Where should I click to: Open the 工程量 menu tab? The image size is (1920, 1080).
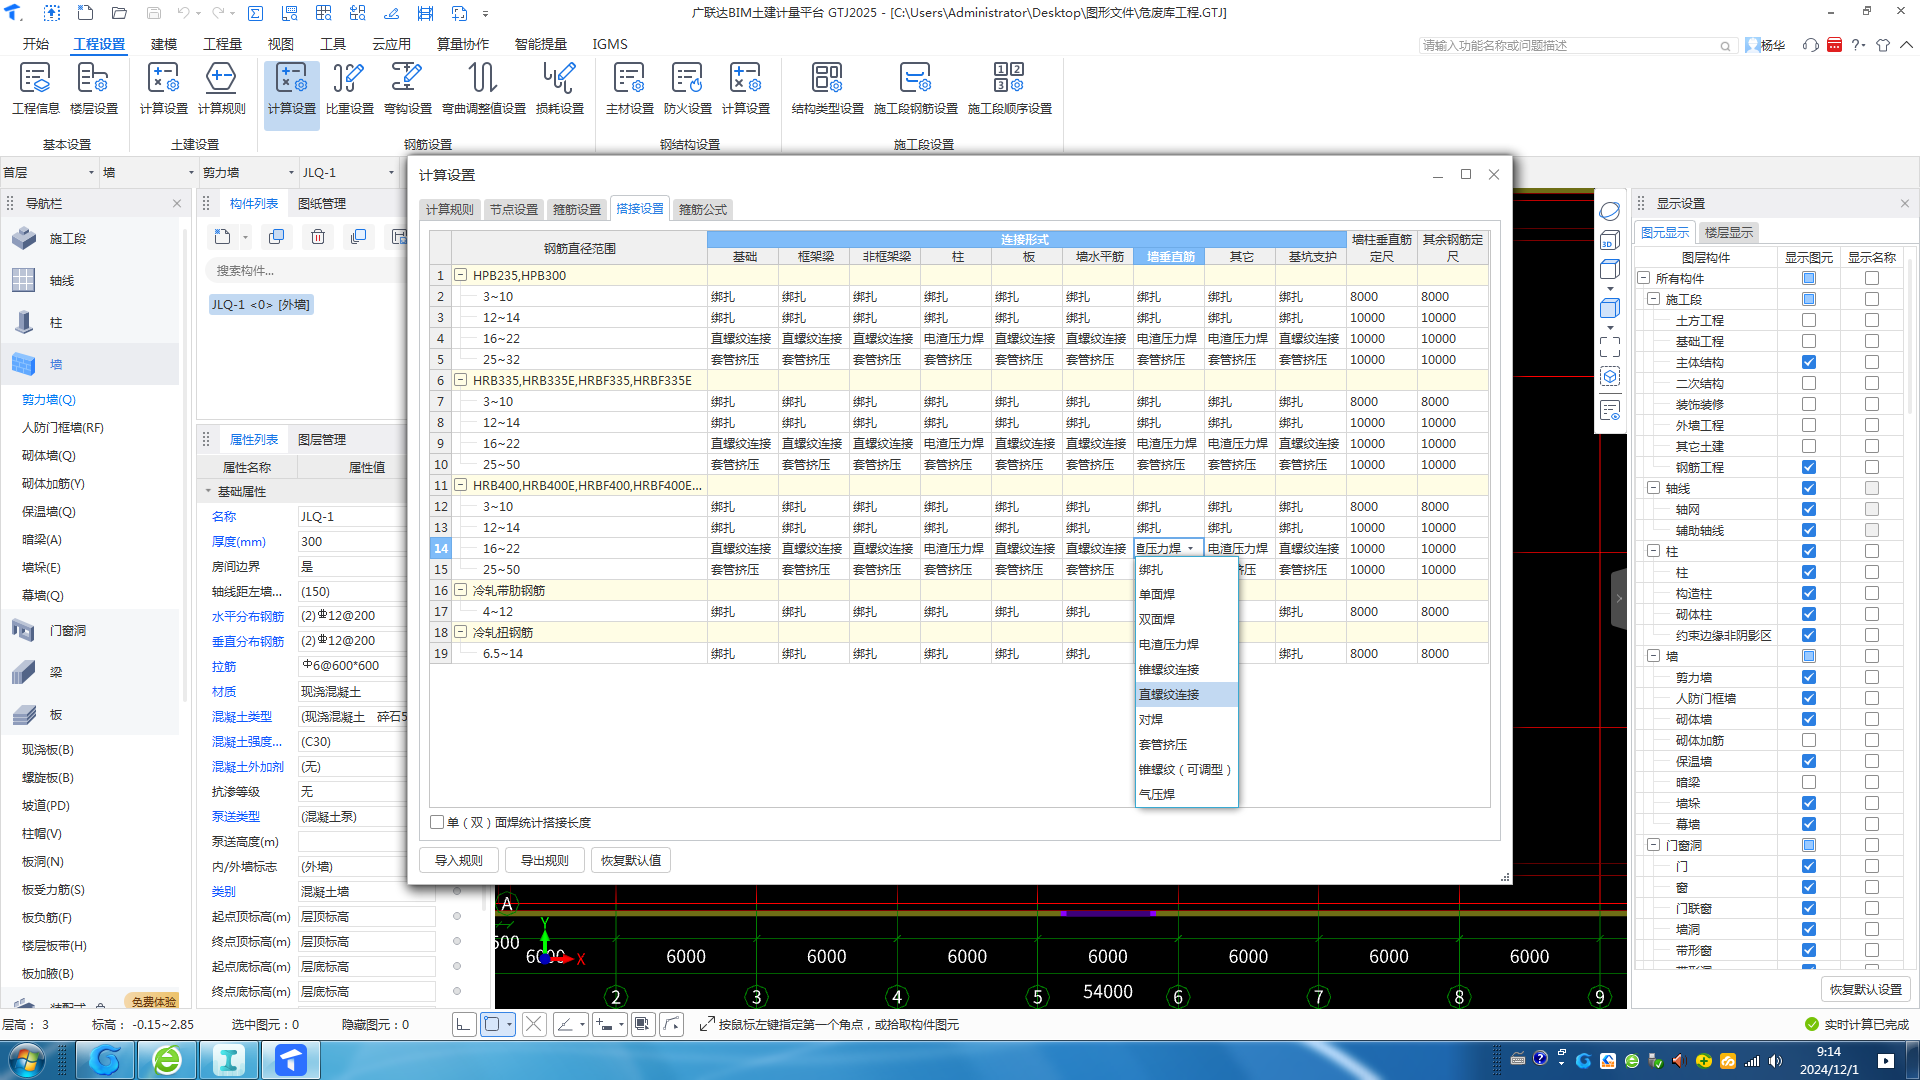pos(222,44)
